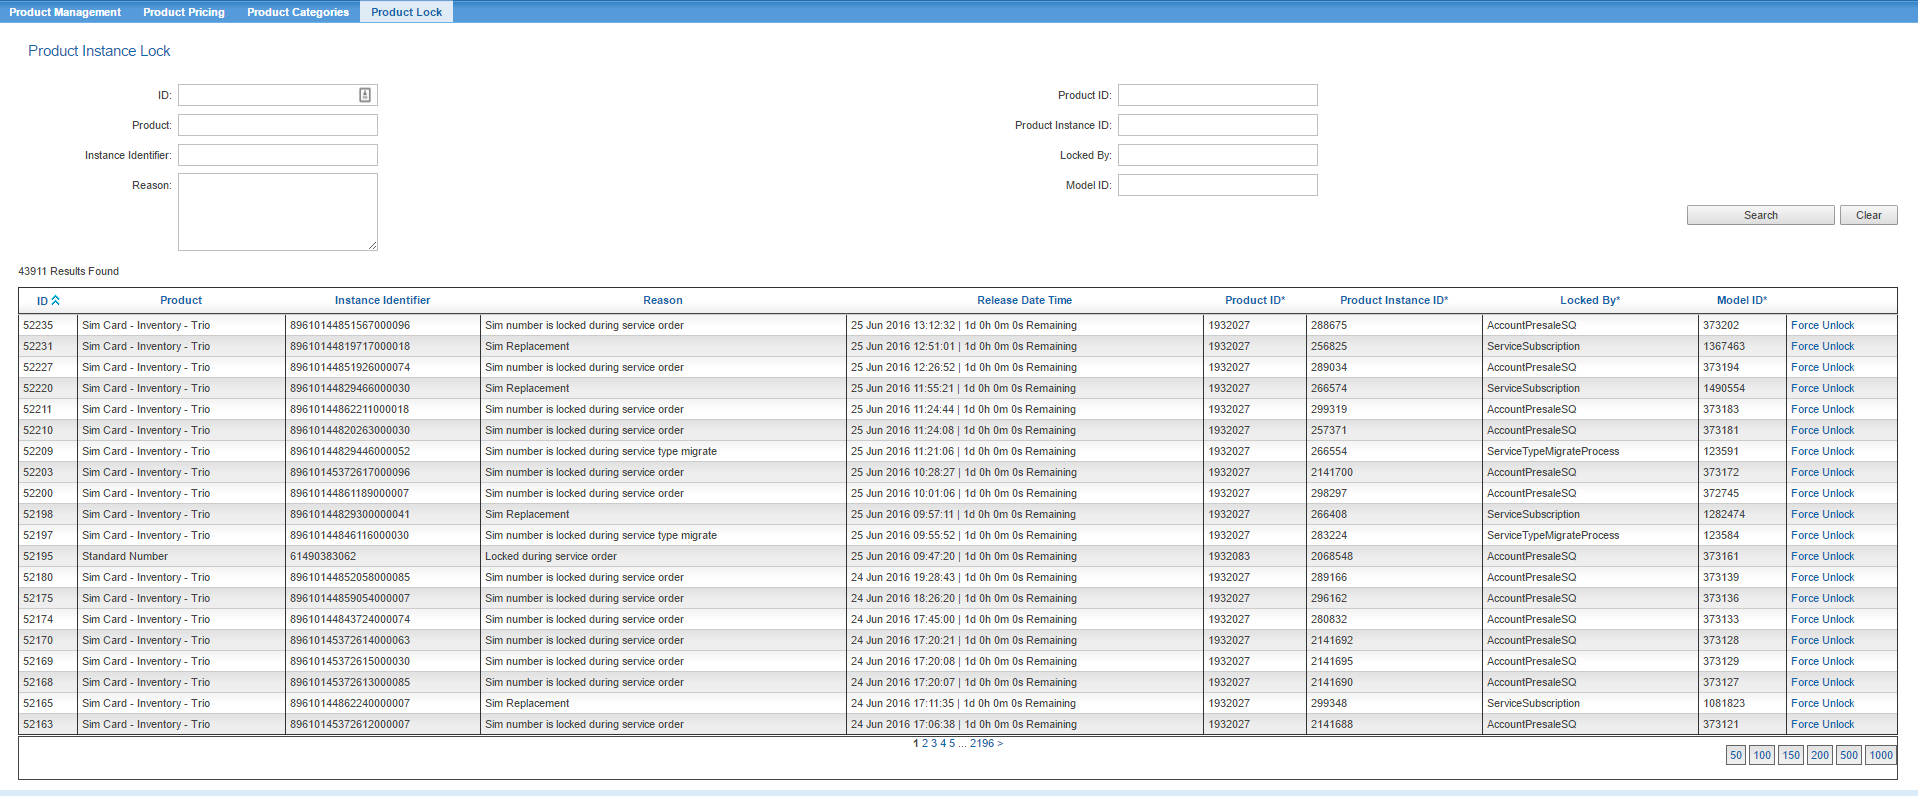Set page size to 50 results
This screenshot has width=1918, height=796.
(x=1735, y=755)
